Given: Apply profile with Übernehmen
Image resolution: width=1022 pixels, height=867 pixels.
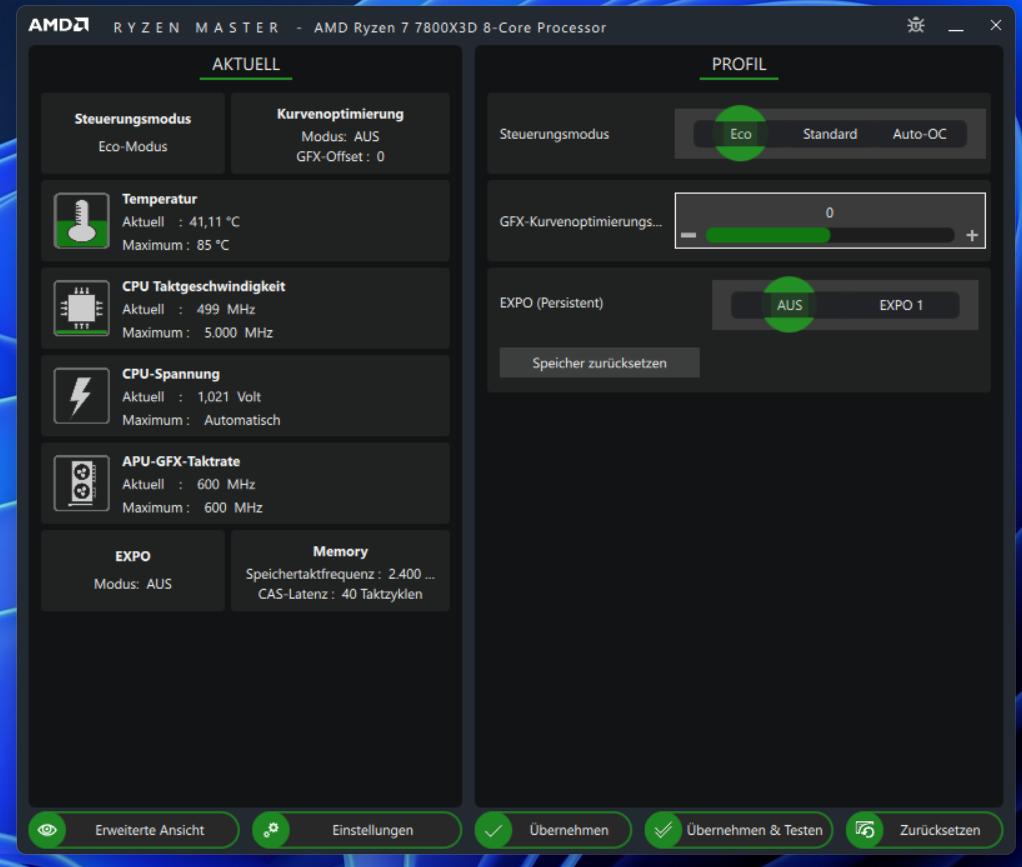Looking at the screenshot, I should pos(553,830).
